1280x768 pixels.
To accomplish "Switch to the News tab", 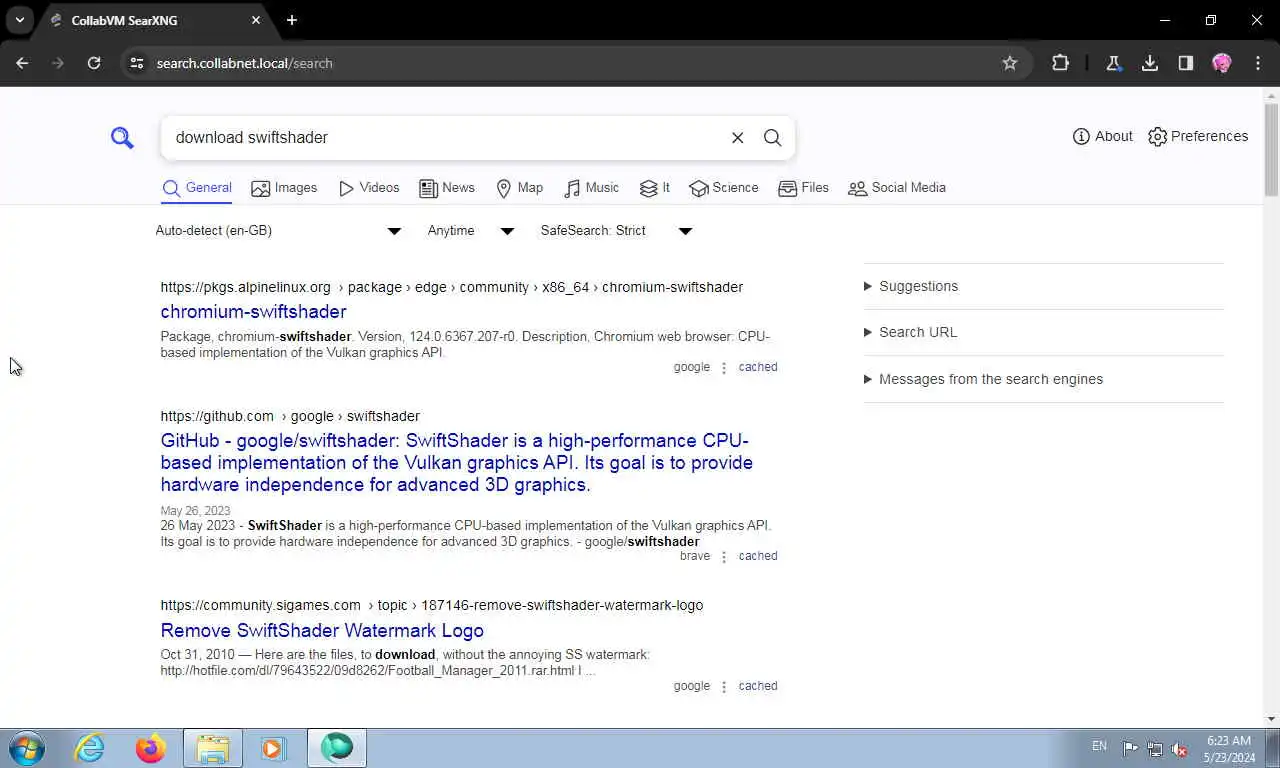I will pyautogui.click(x=447, y=188).
